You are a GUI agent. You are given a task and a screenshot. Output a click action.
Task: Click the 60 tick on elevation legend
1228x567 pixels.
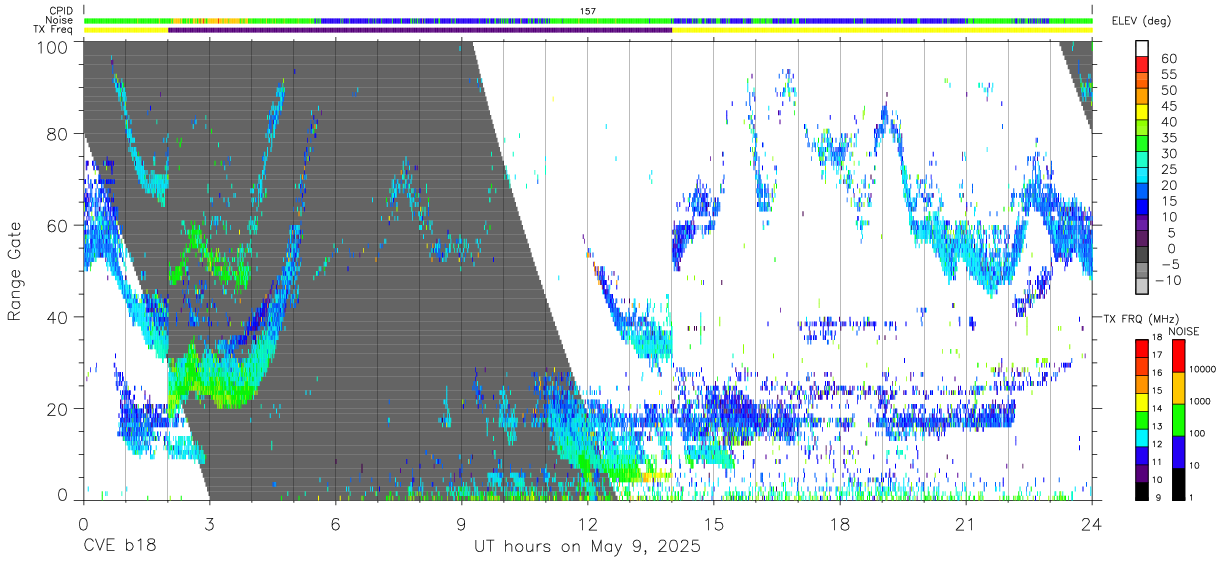[x=1167, y=58]
